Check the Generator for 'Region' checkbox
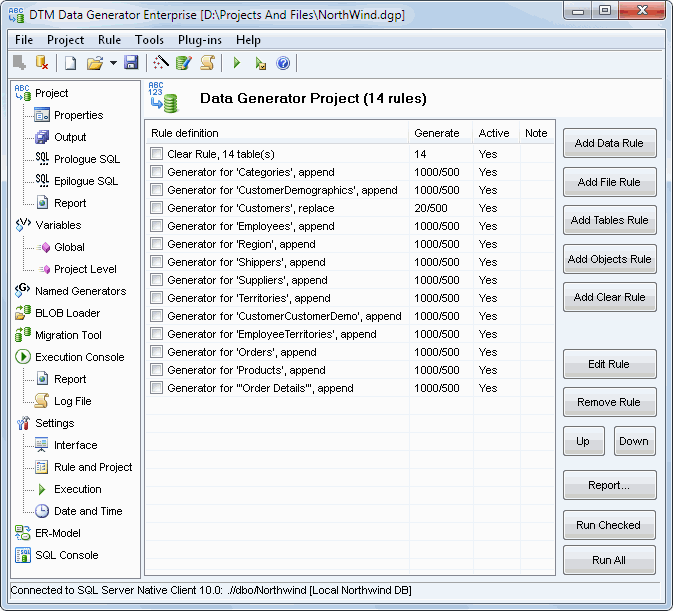Screen dimensions: 673x611 (156, 244)
